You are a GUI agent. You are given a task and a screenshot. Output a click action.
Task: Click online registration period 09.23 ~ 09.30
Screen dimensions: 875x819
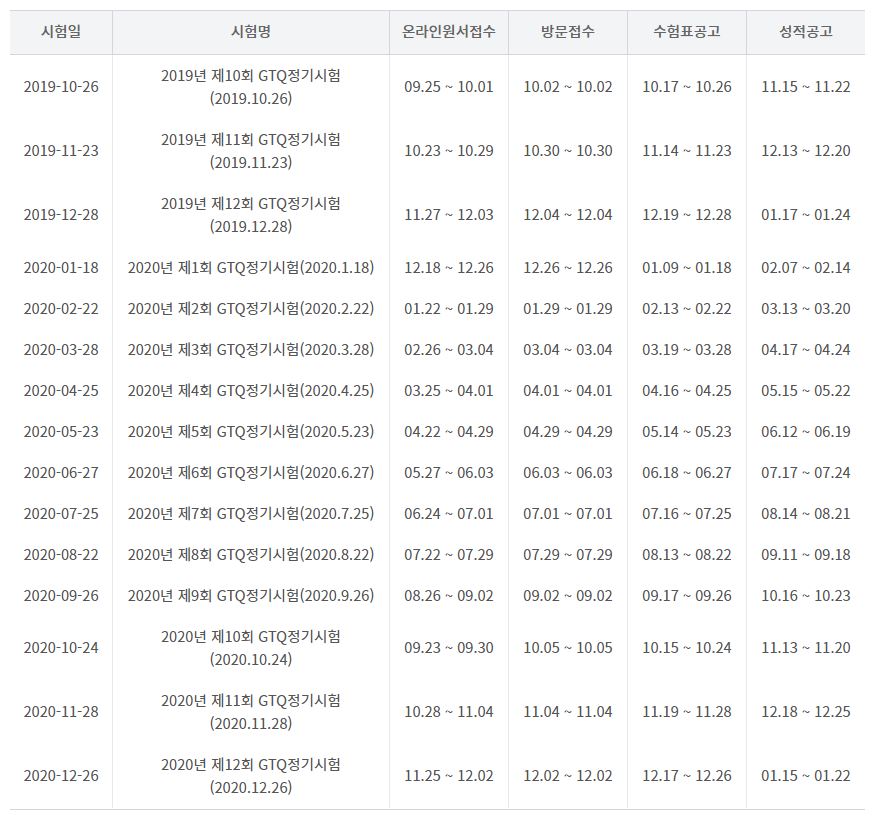click(449, 648)
